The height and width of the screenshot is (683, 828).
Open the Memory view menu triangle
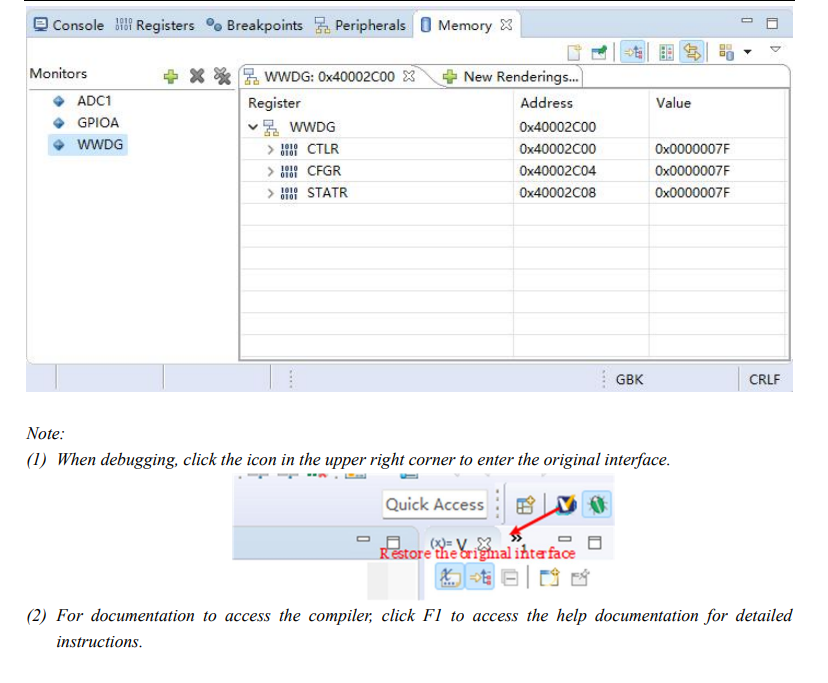pos(775,49)
